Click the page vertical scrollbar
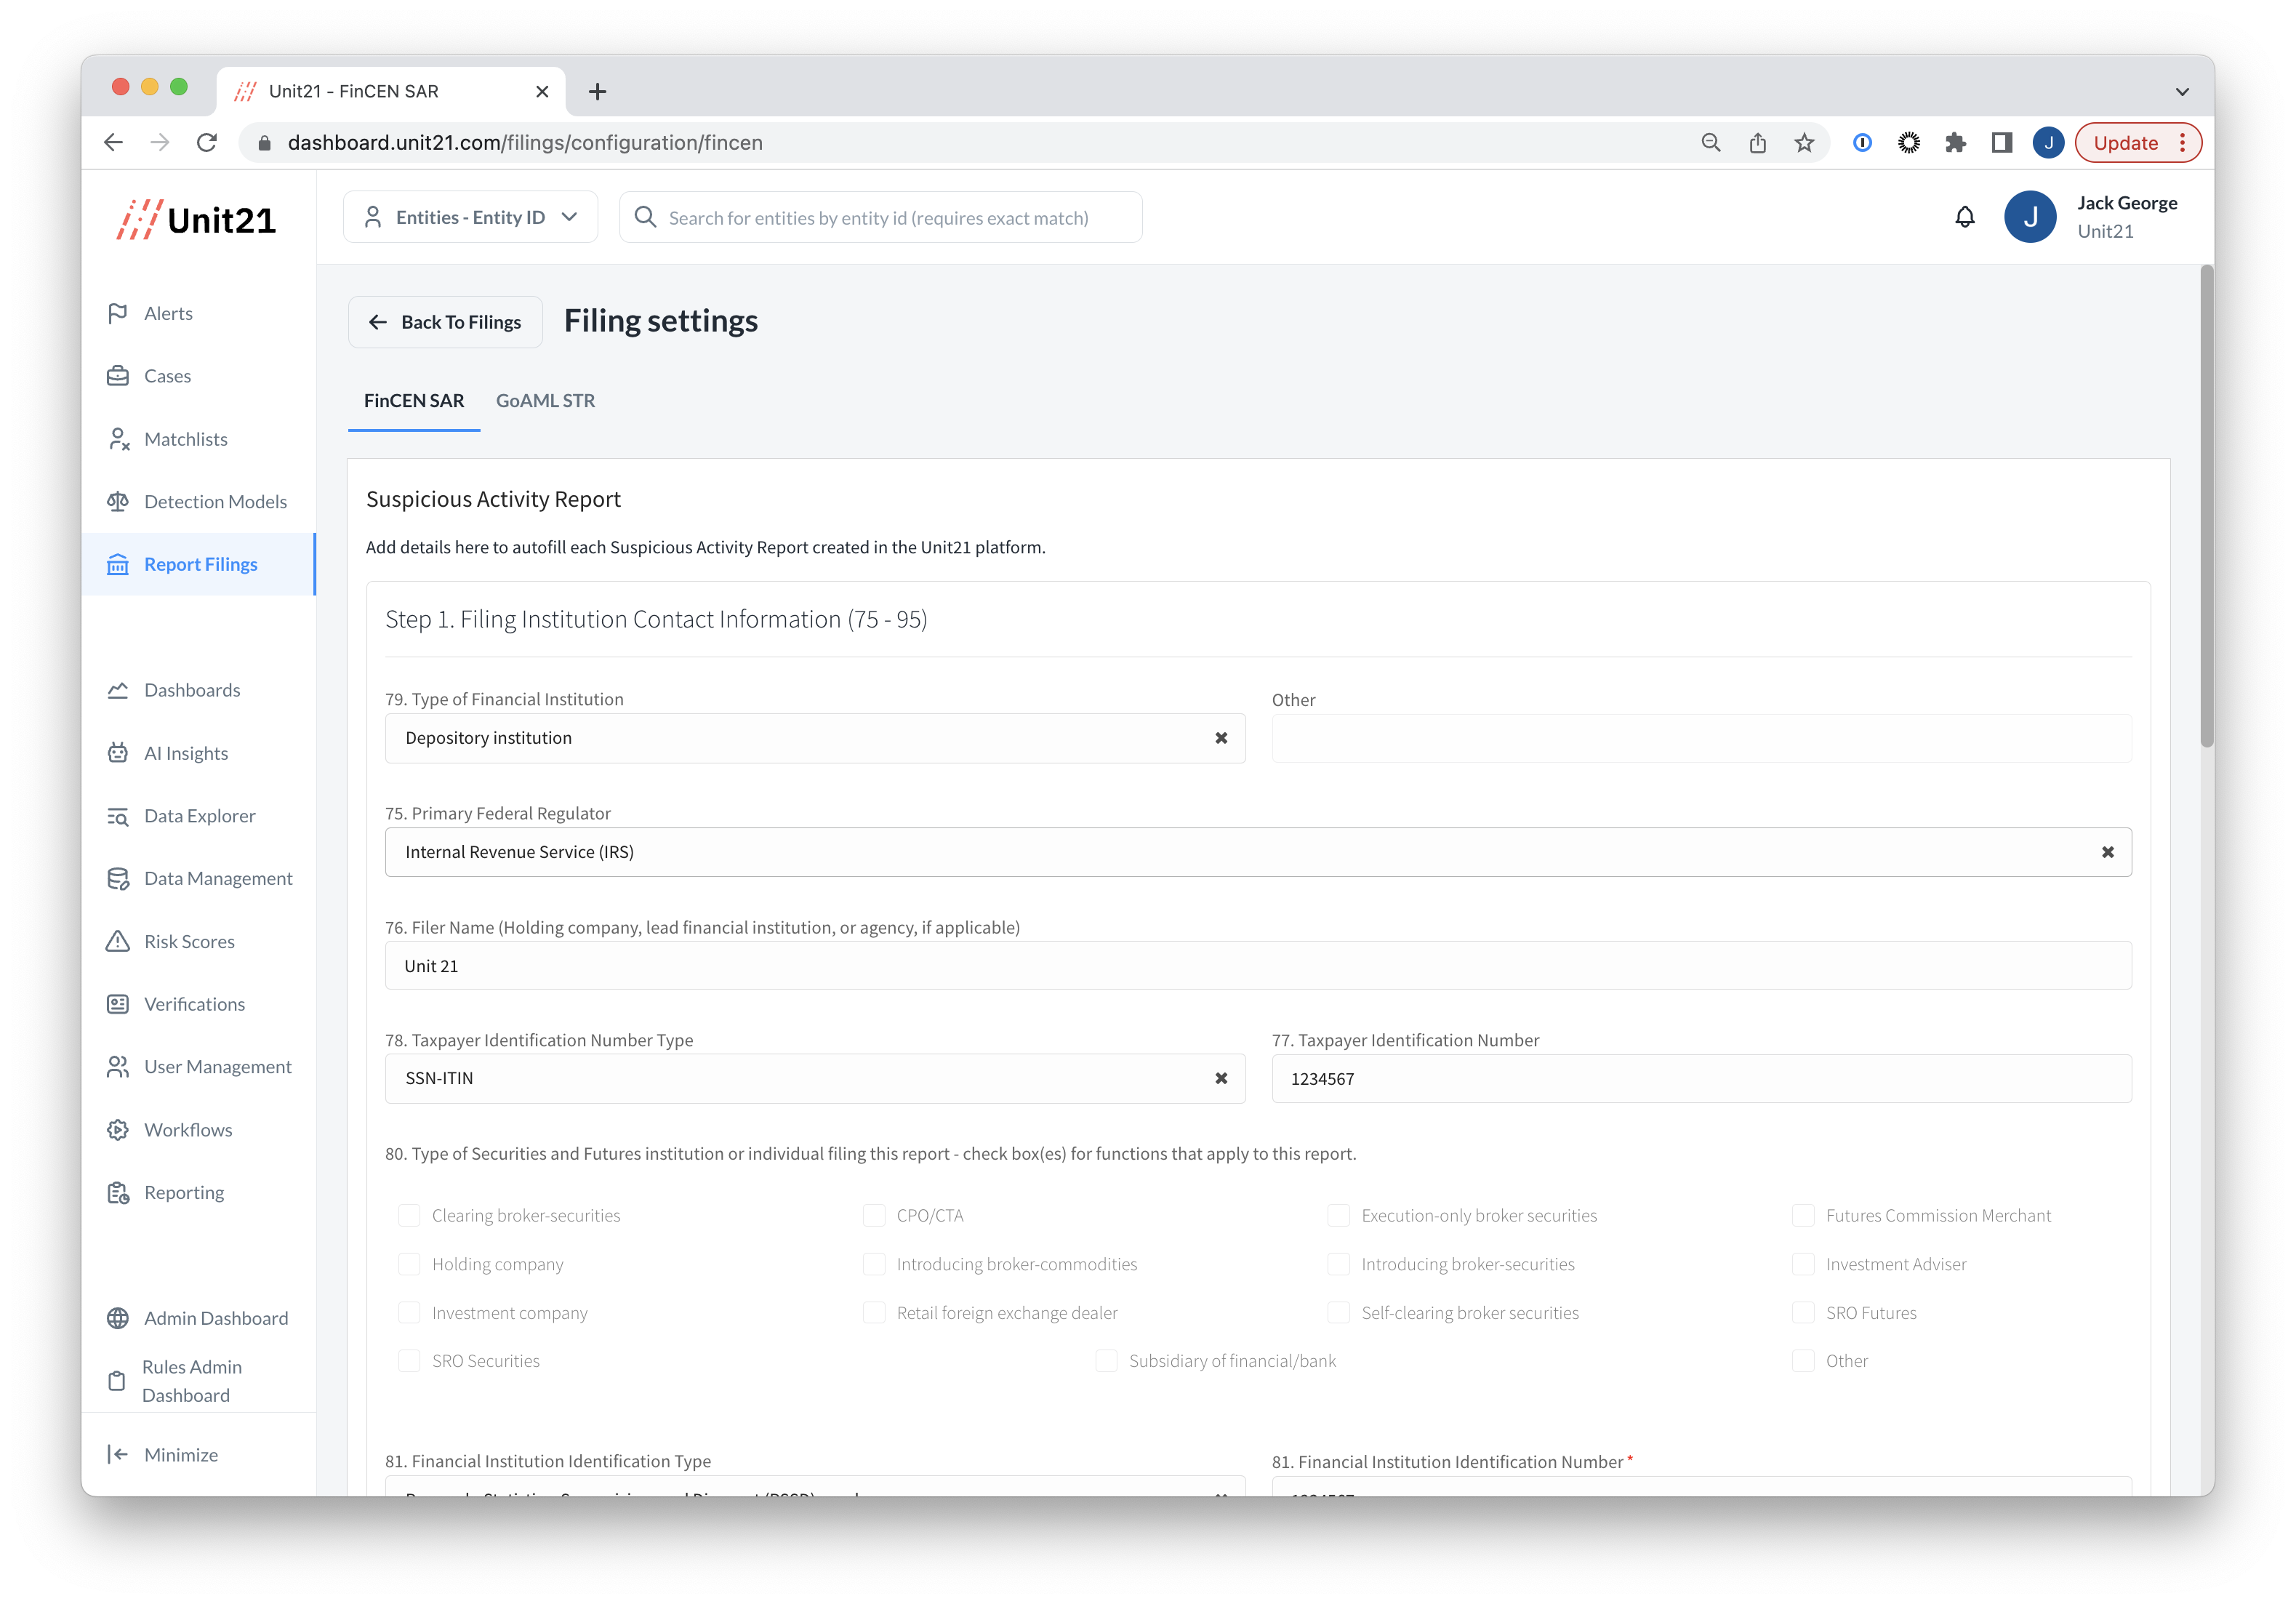Viewport: 2296px width, 1604px height. [2206, 506]
